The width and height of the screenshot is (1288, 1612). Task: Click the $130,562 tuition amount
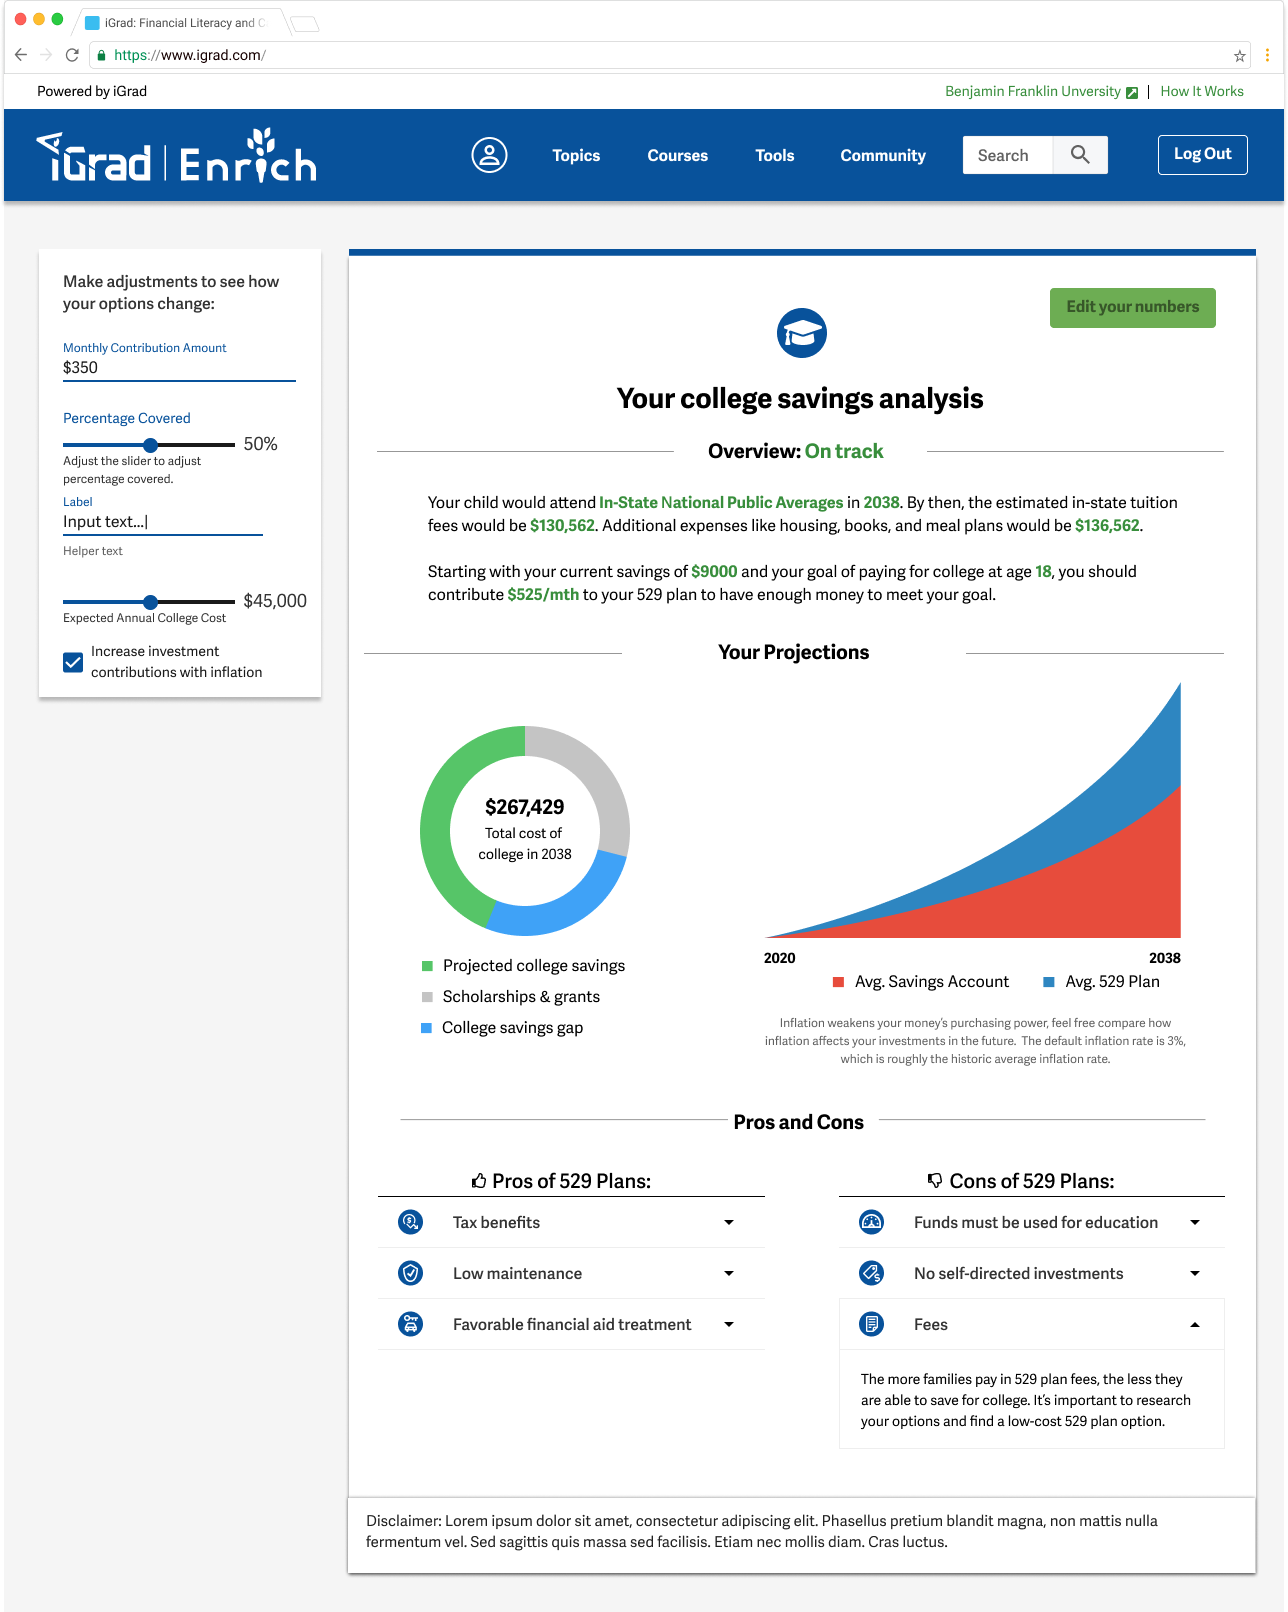[562, 525]
